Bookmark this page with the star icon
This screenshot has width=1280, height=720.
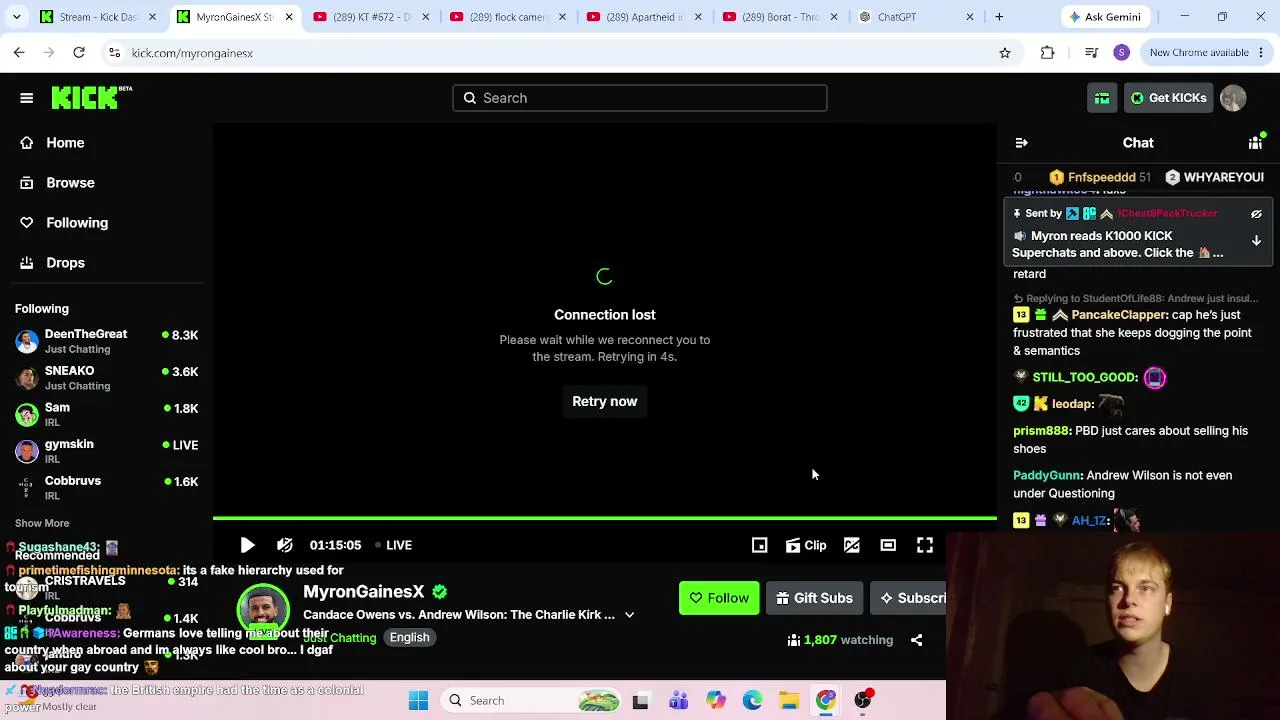click(1005, 53)
